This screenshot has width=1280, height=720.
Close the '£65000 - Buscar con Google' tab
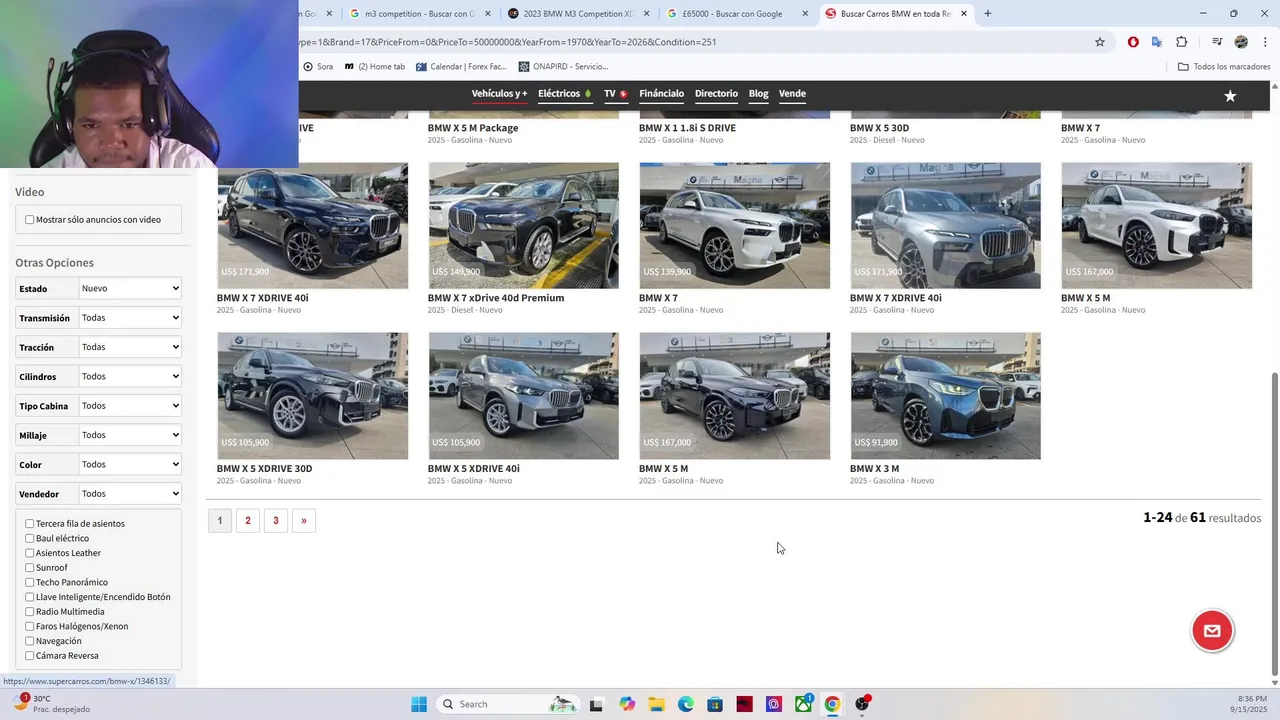[805, 14]
